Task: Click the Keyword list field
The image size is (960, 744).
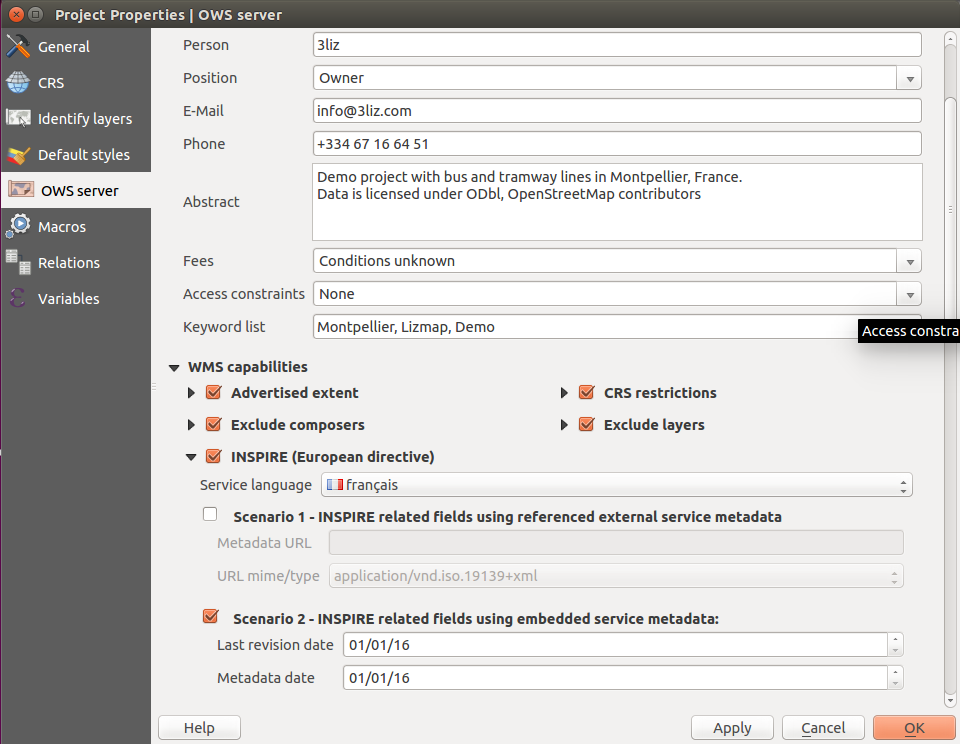Action: [x=617, y=327]
